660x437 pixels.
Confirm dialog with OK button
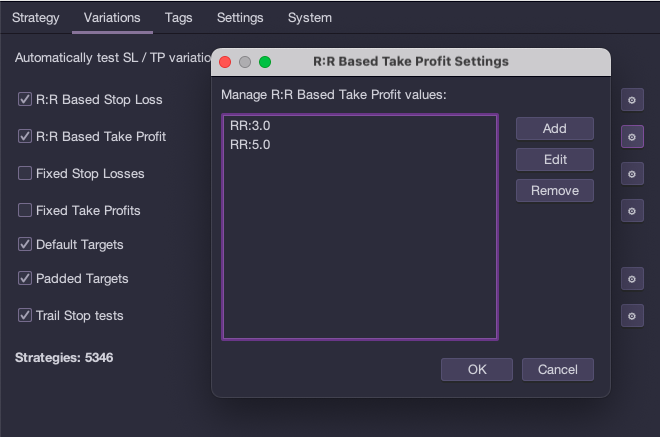point(477,370)
